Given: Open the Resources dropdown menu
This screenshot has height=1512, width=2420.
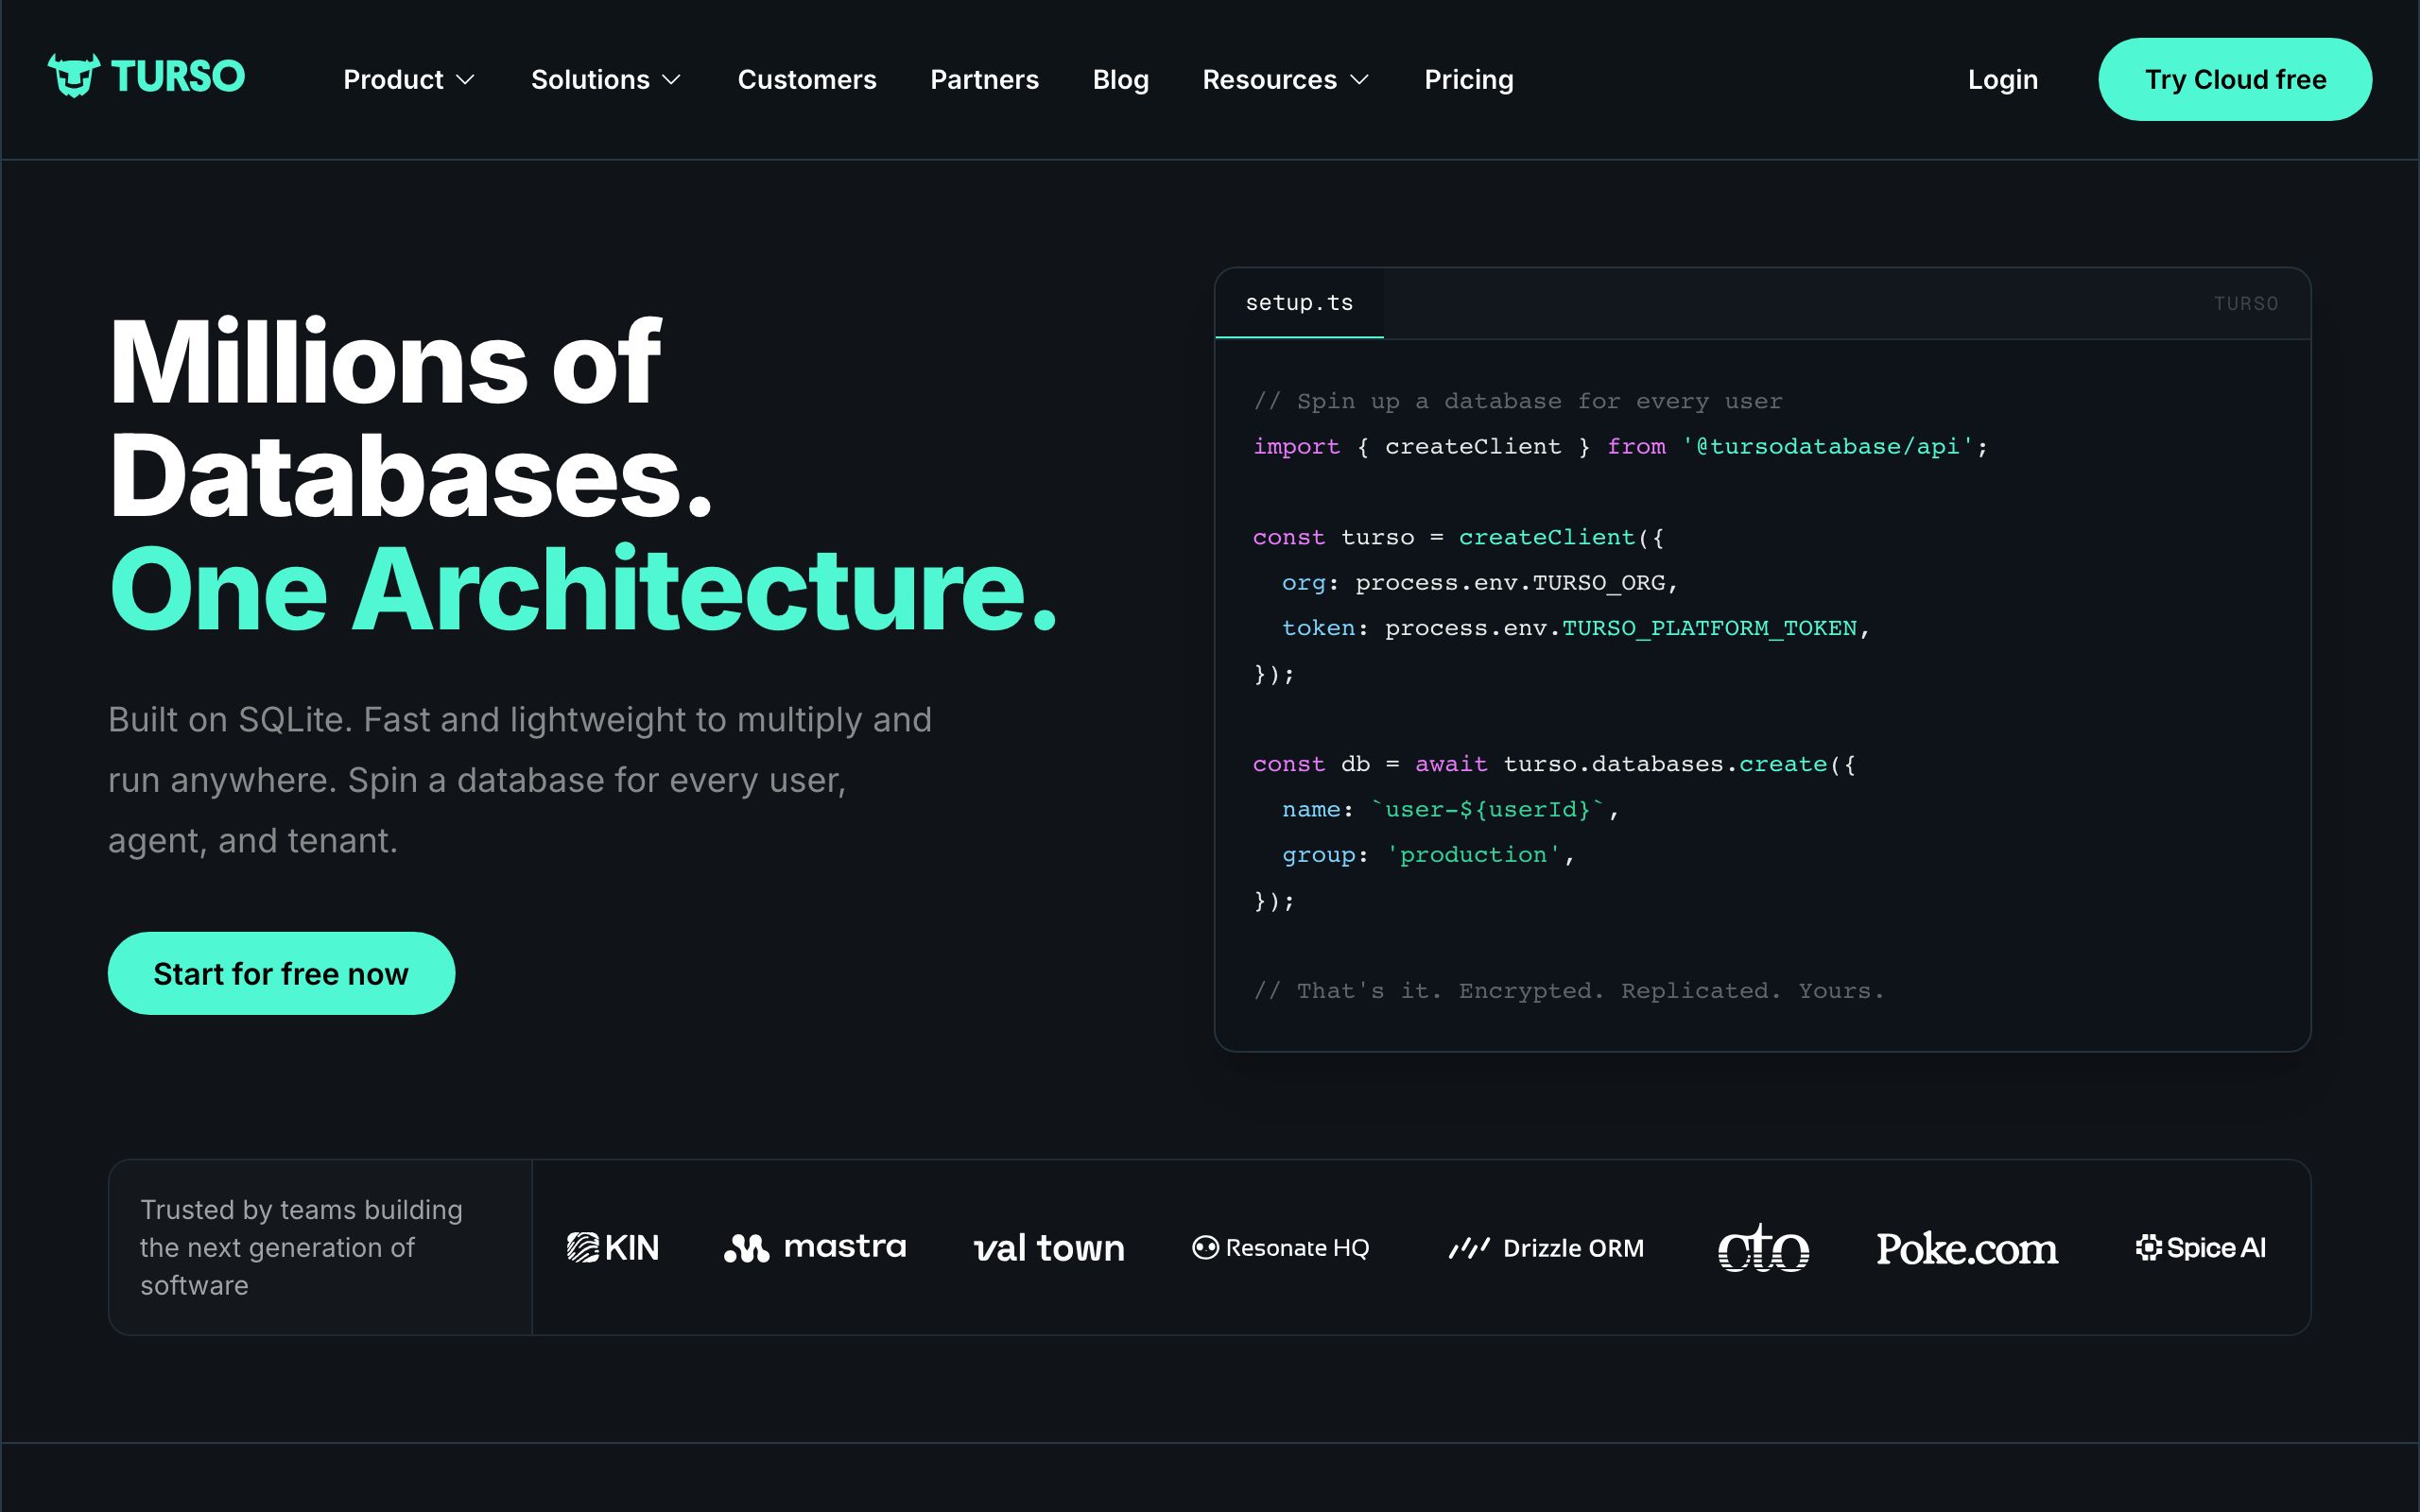Looking at the screenshot, I should tap(1285, 79).
